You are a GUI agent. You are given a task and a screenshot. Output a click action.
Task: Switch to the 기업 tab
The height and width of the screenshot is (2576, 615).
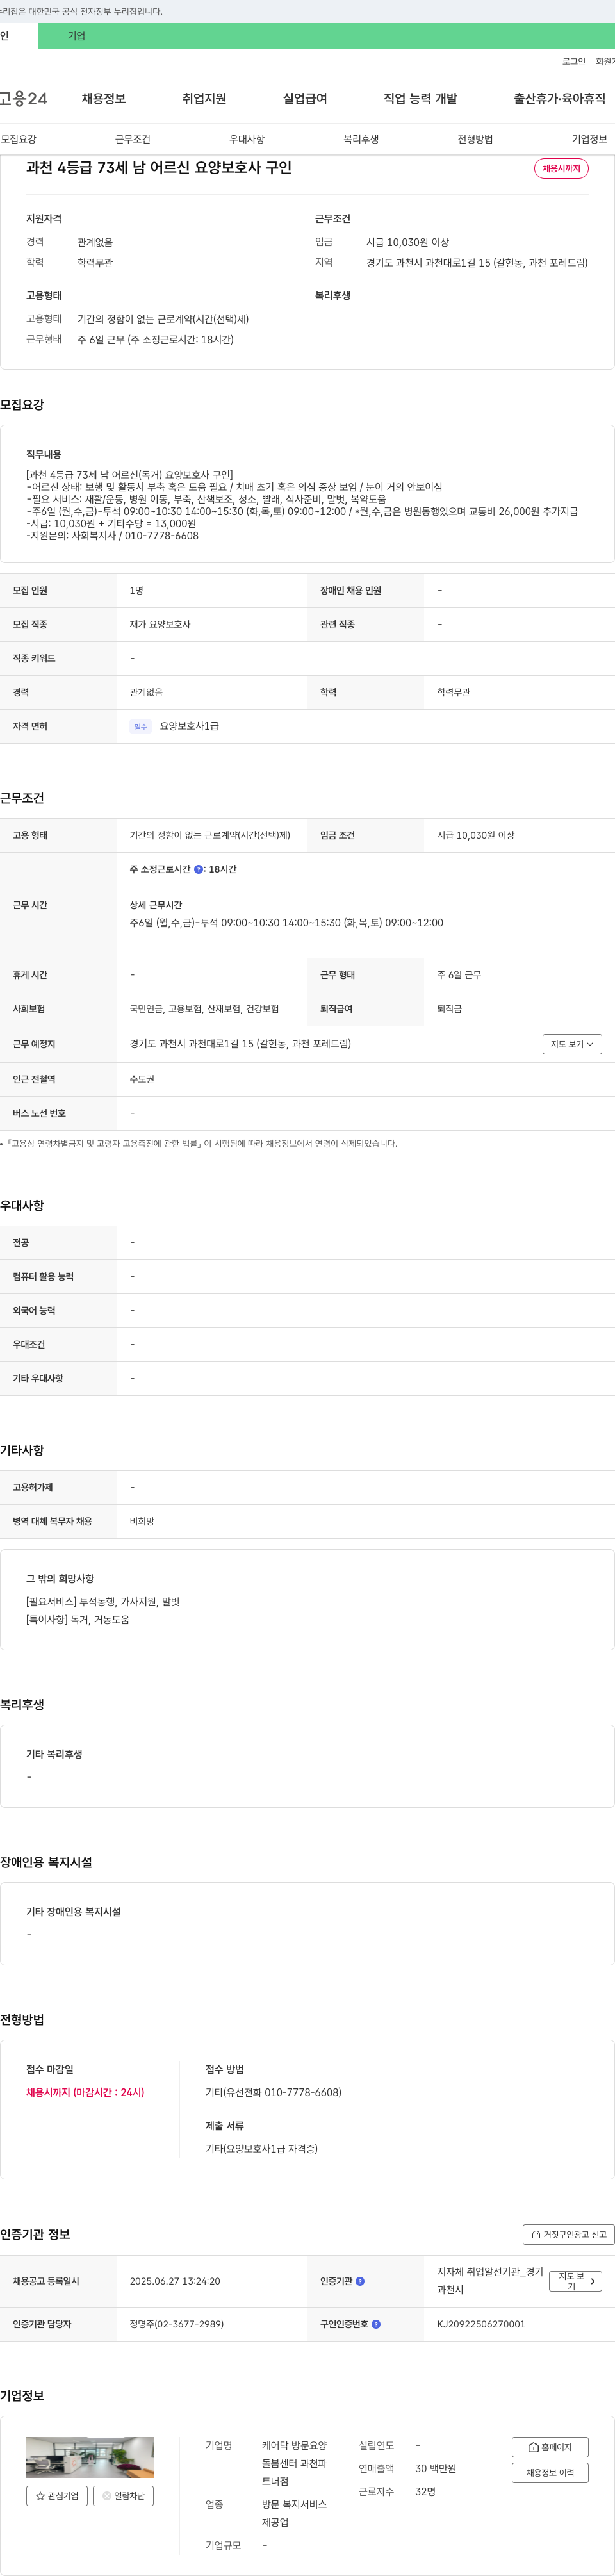(76, 36)
